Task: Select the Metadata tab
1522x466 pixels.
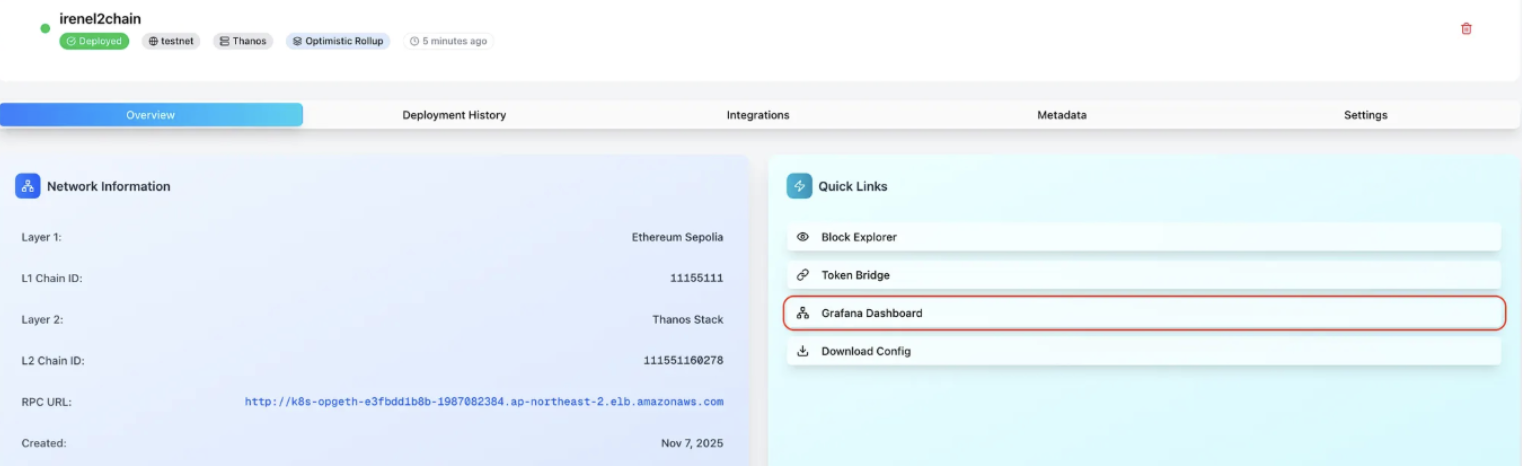Action: tap(1061, 115)
